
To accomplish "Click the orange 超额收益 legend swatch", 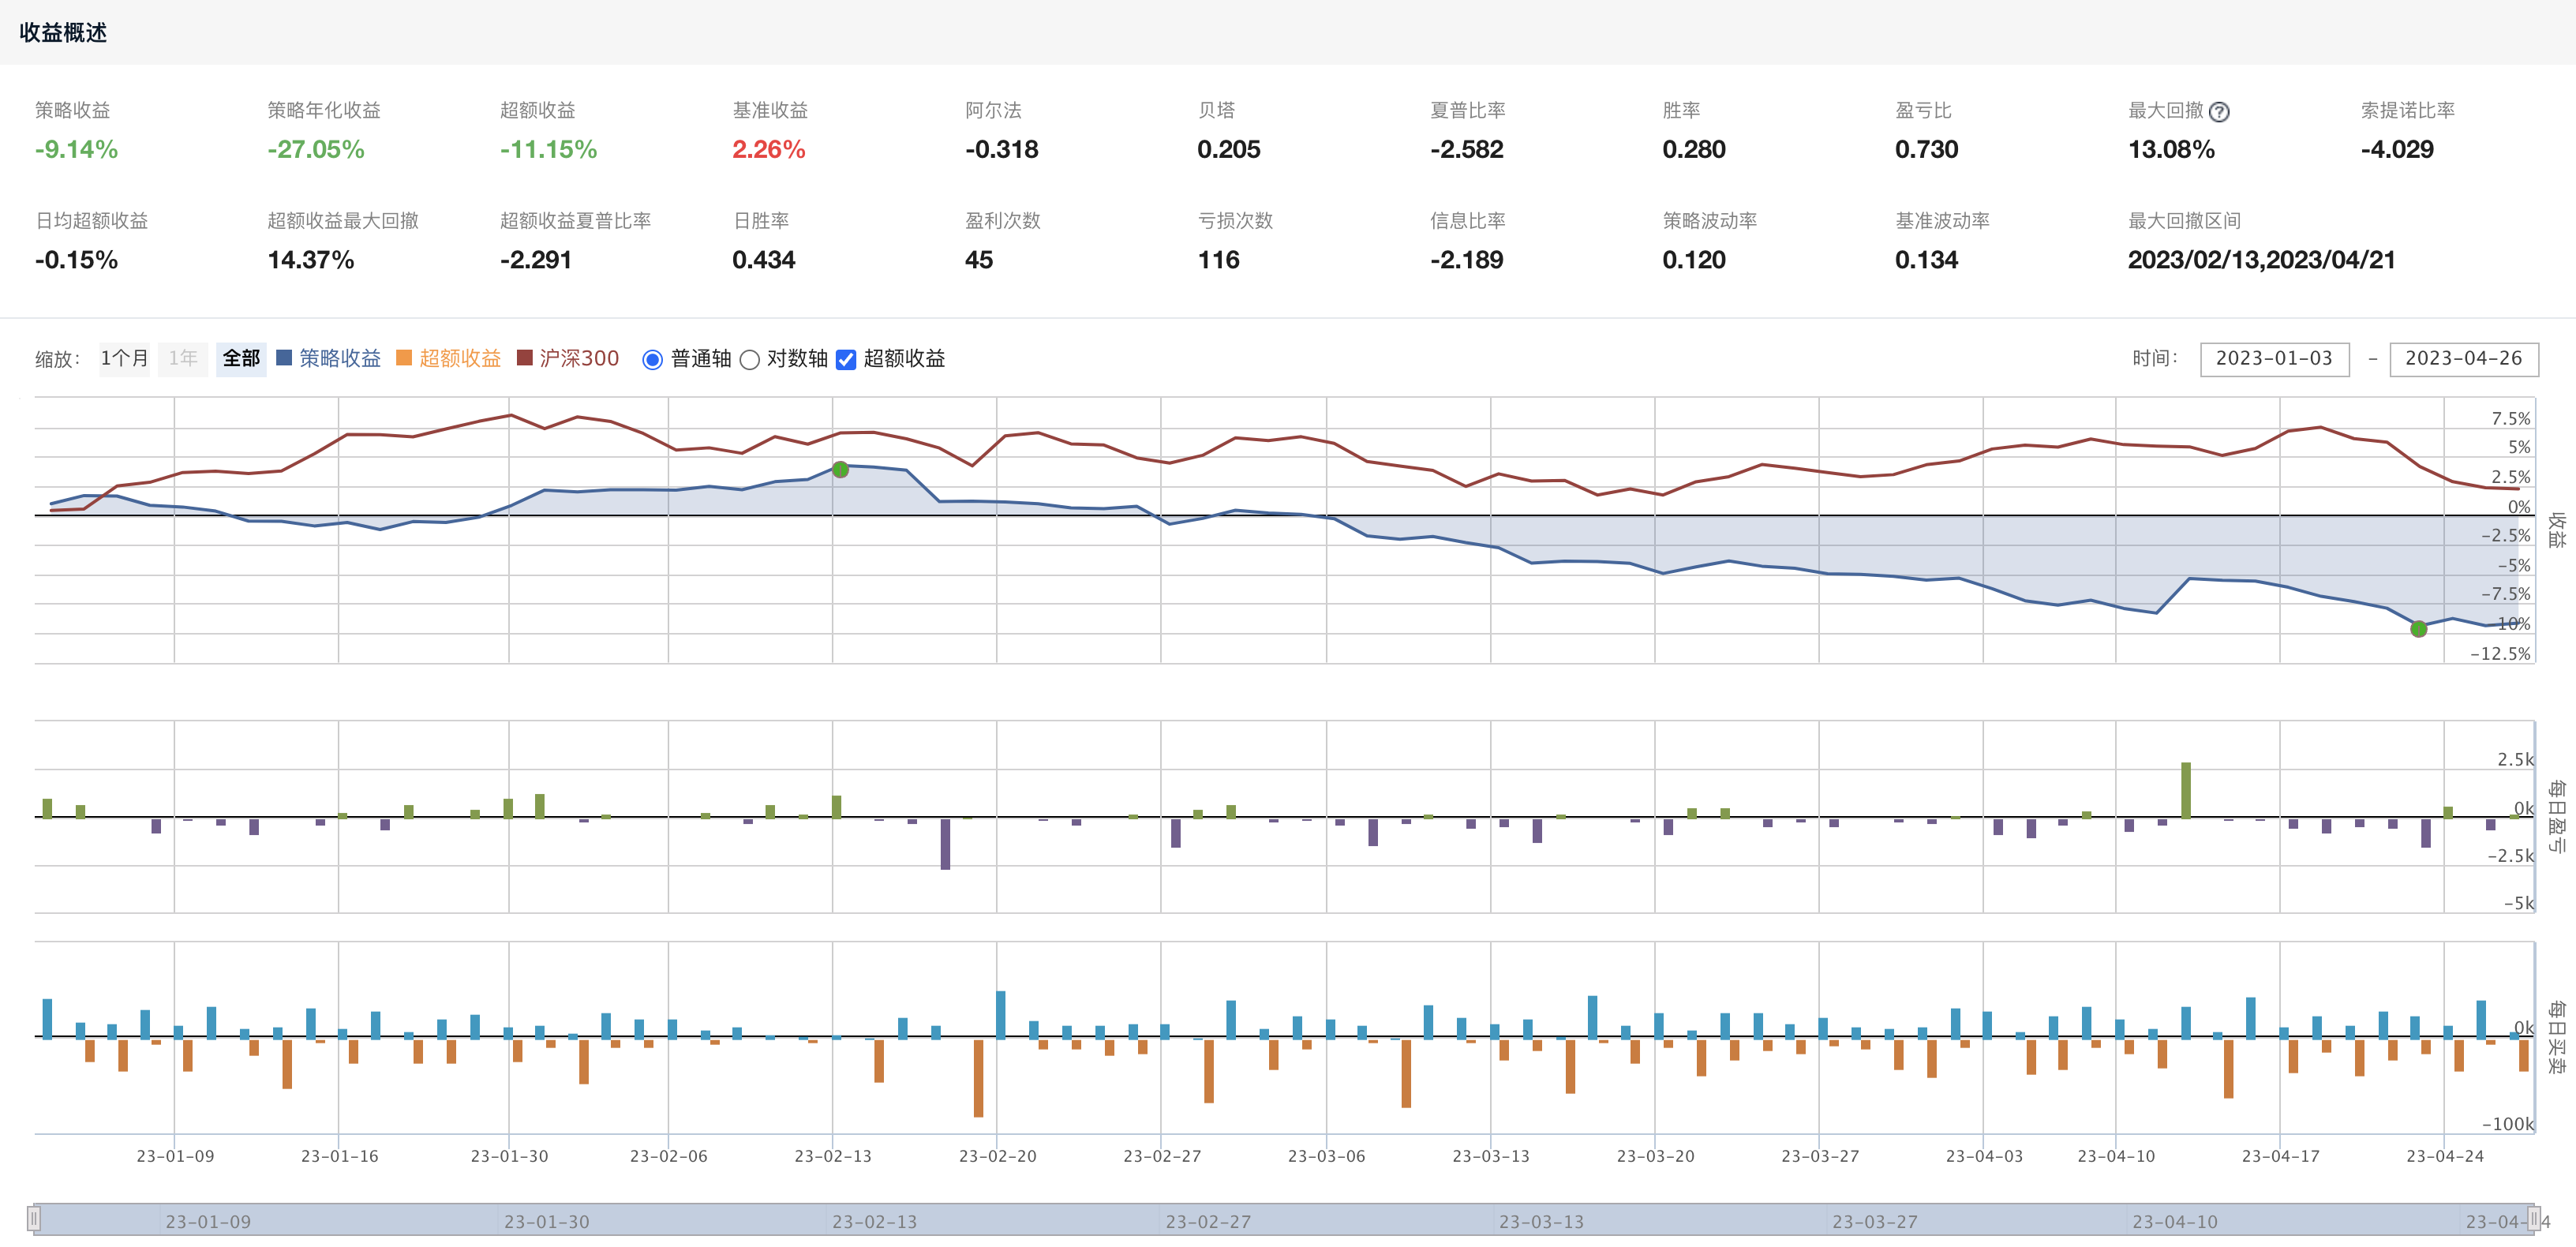I will tap(404, 358).
